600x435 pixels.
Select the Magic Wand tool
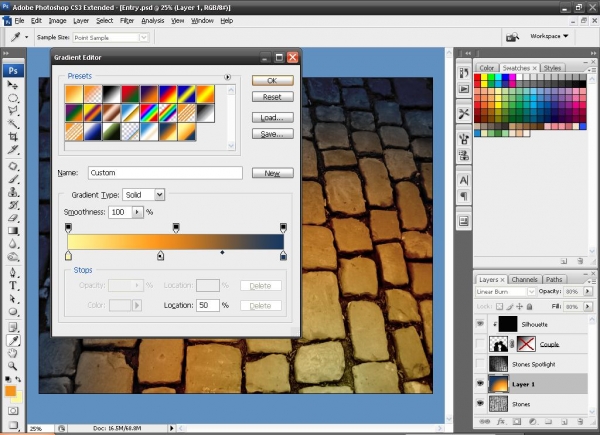[x=13, y=124]
